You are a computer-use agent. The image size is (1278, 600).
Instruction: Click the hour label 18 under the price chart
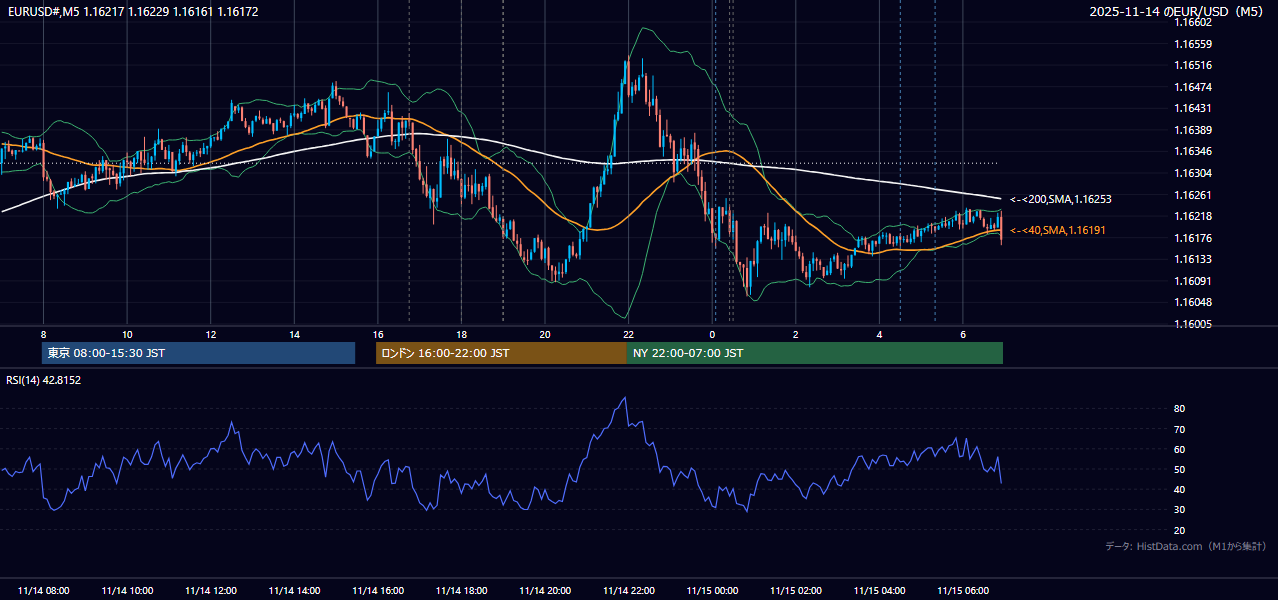(461, 334)
